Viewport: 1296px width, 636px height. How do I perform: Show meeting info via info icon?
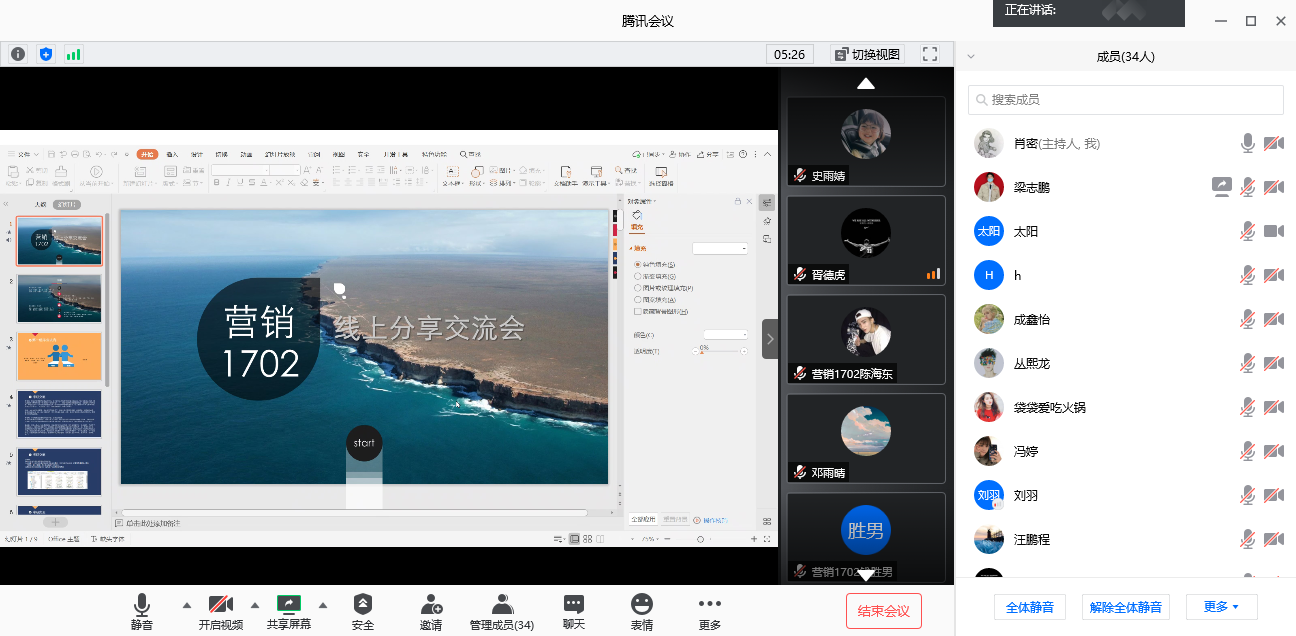click(18, 54)
